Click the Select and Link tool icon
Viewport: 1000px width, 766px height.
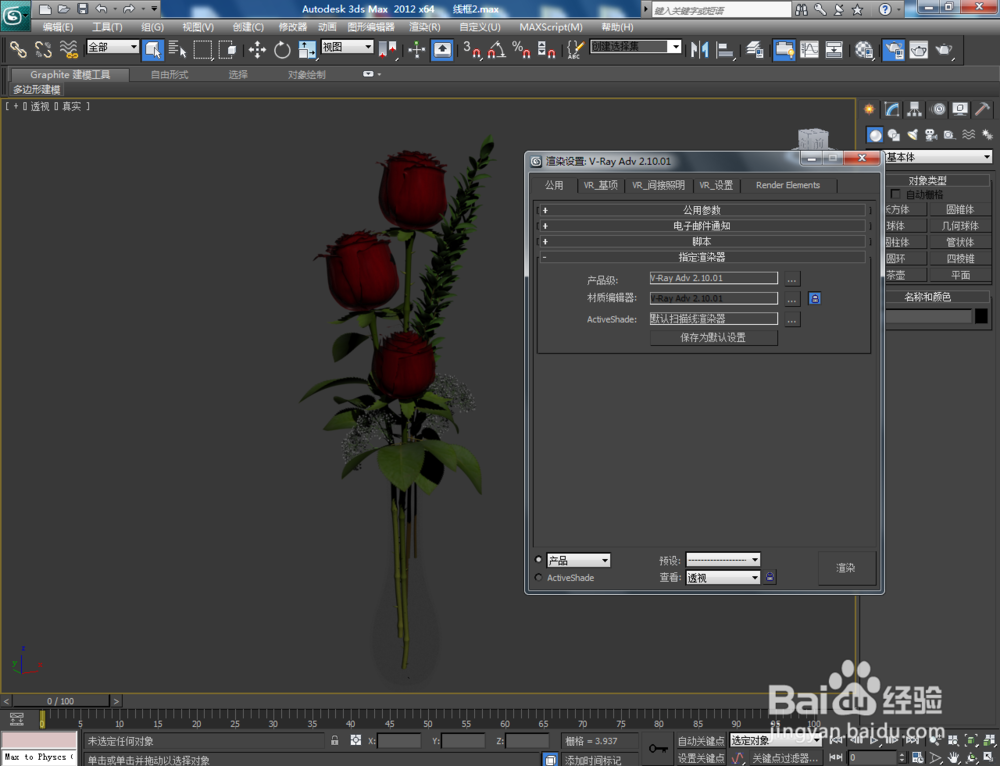tap(18, 49)
